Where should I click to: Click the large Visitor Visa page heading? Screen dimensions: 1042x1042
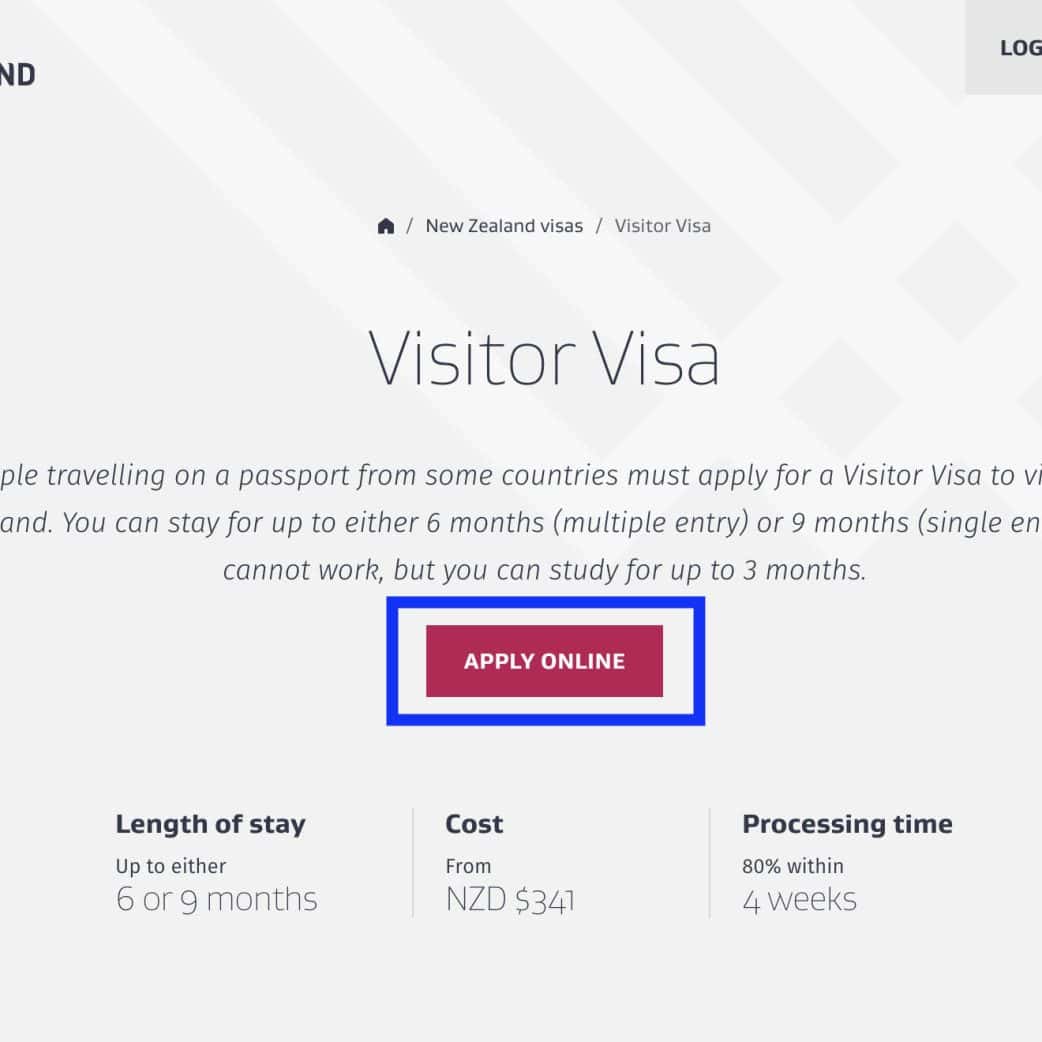click(544, 358)
